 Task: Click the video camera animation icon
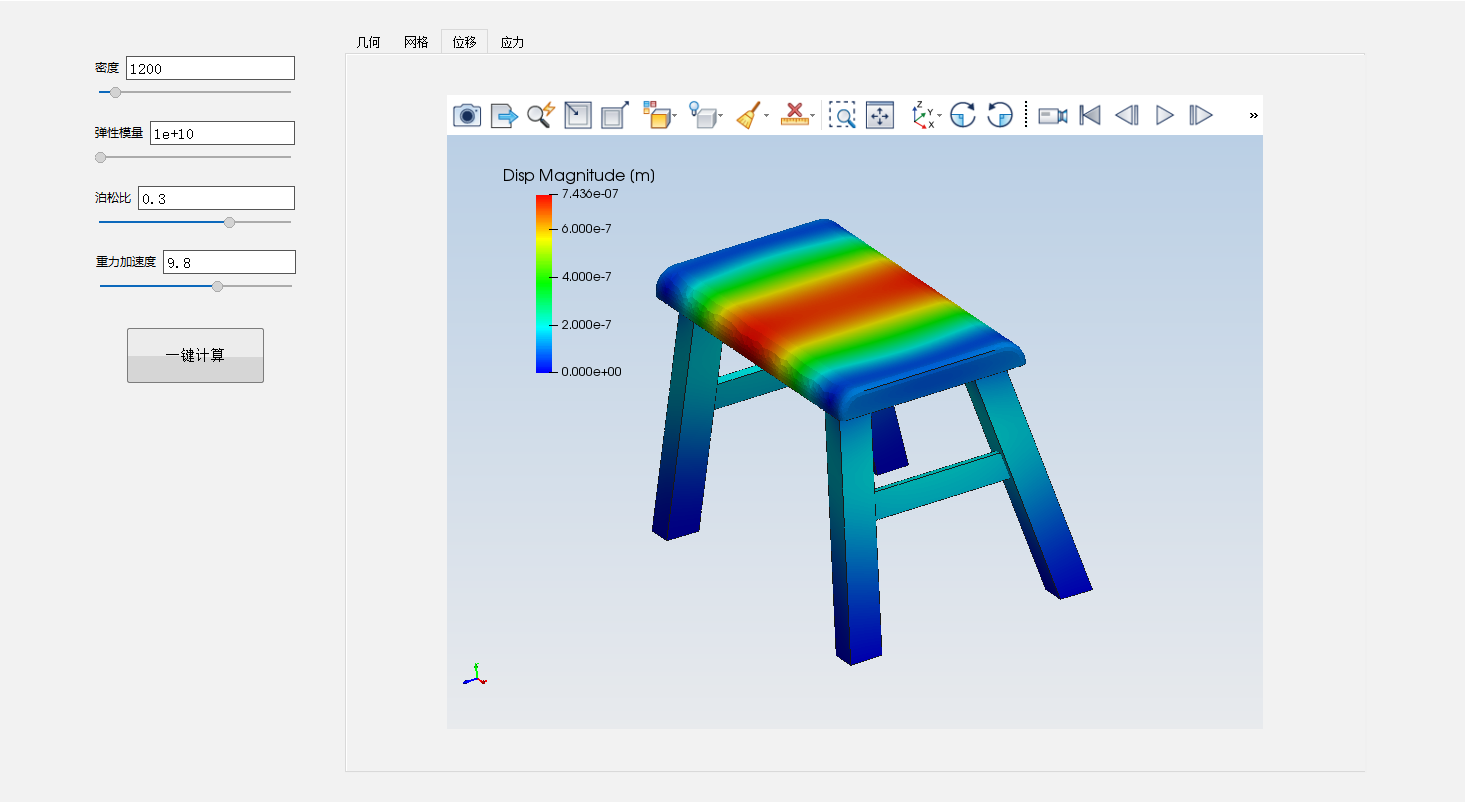[1053, 115]
